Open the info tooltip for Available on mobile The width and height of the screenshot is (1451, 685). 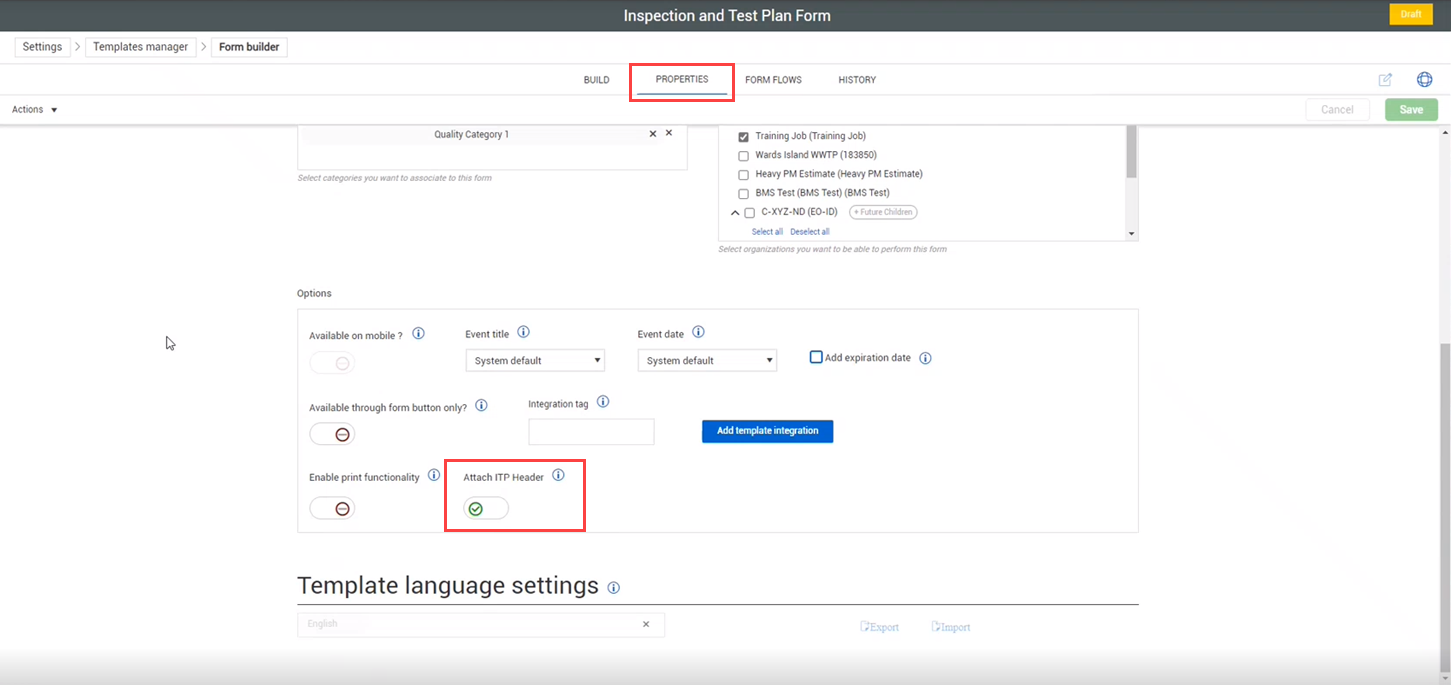tap(419, 334)
